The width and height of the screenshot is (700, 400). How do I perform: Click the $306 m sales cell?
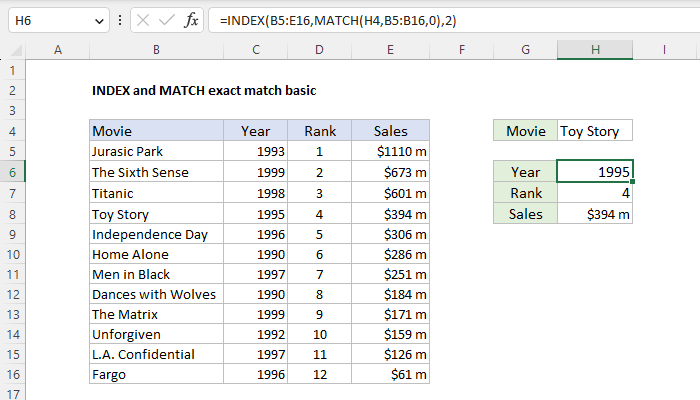[x=391, y=234]
